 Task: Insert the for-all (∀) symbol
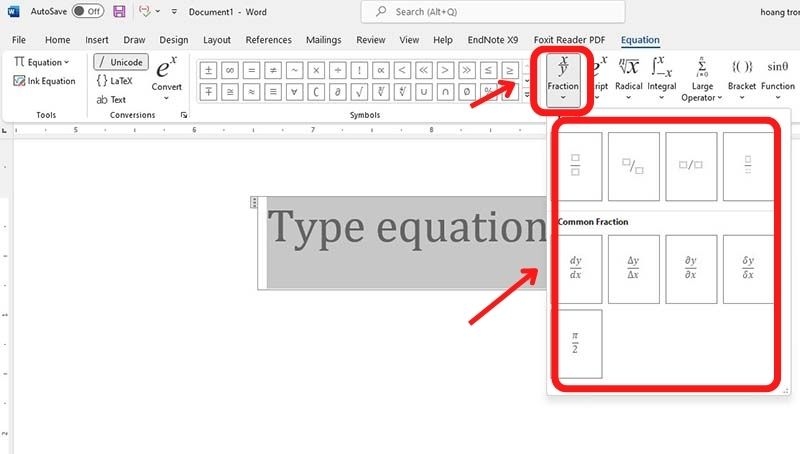(x=294, y=92)
